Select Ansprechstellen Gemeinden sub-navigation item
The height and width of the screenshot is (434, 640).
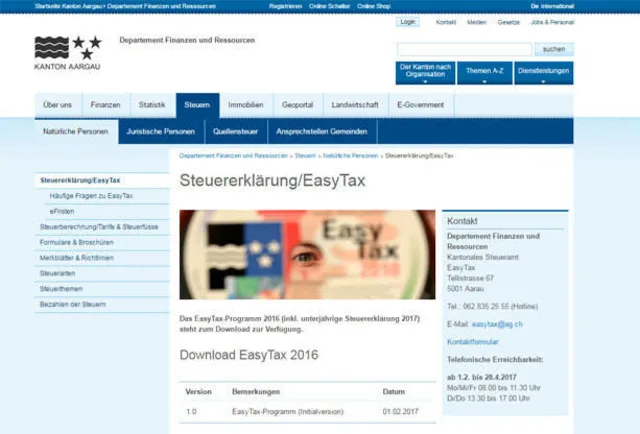(x=322, y=131)
